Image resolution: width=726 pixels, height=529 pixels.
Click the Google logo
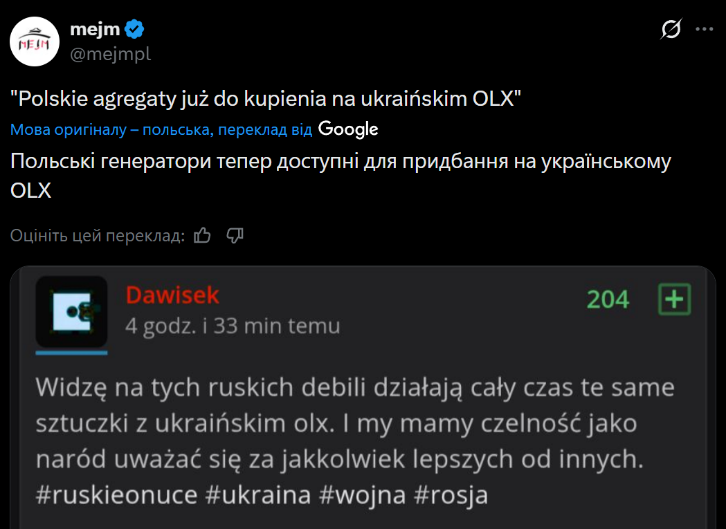(x=348, y=129)
